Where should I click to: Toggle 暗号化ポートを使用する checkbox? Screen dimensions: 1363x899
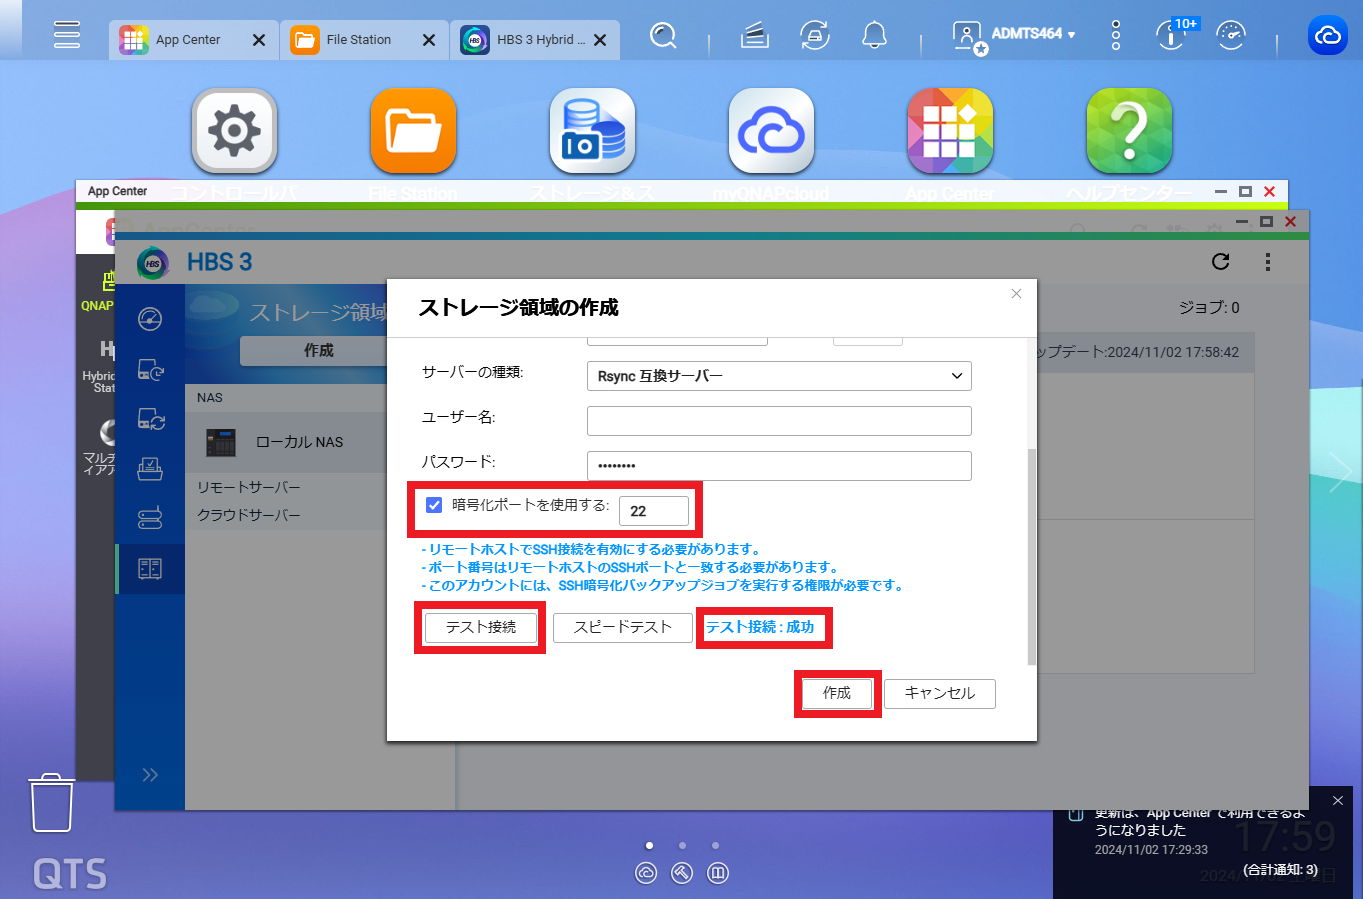click(x=434, y=505)
